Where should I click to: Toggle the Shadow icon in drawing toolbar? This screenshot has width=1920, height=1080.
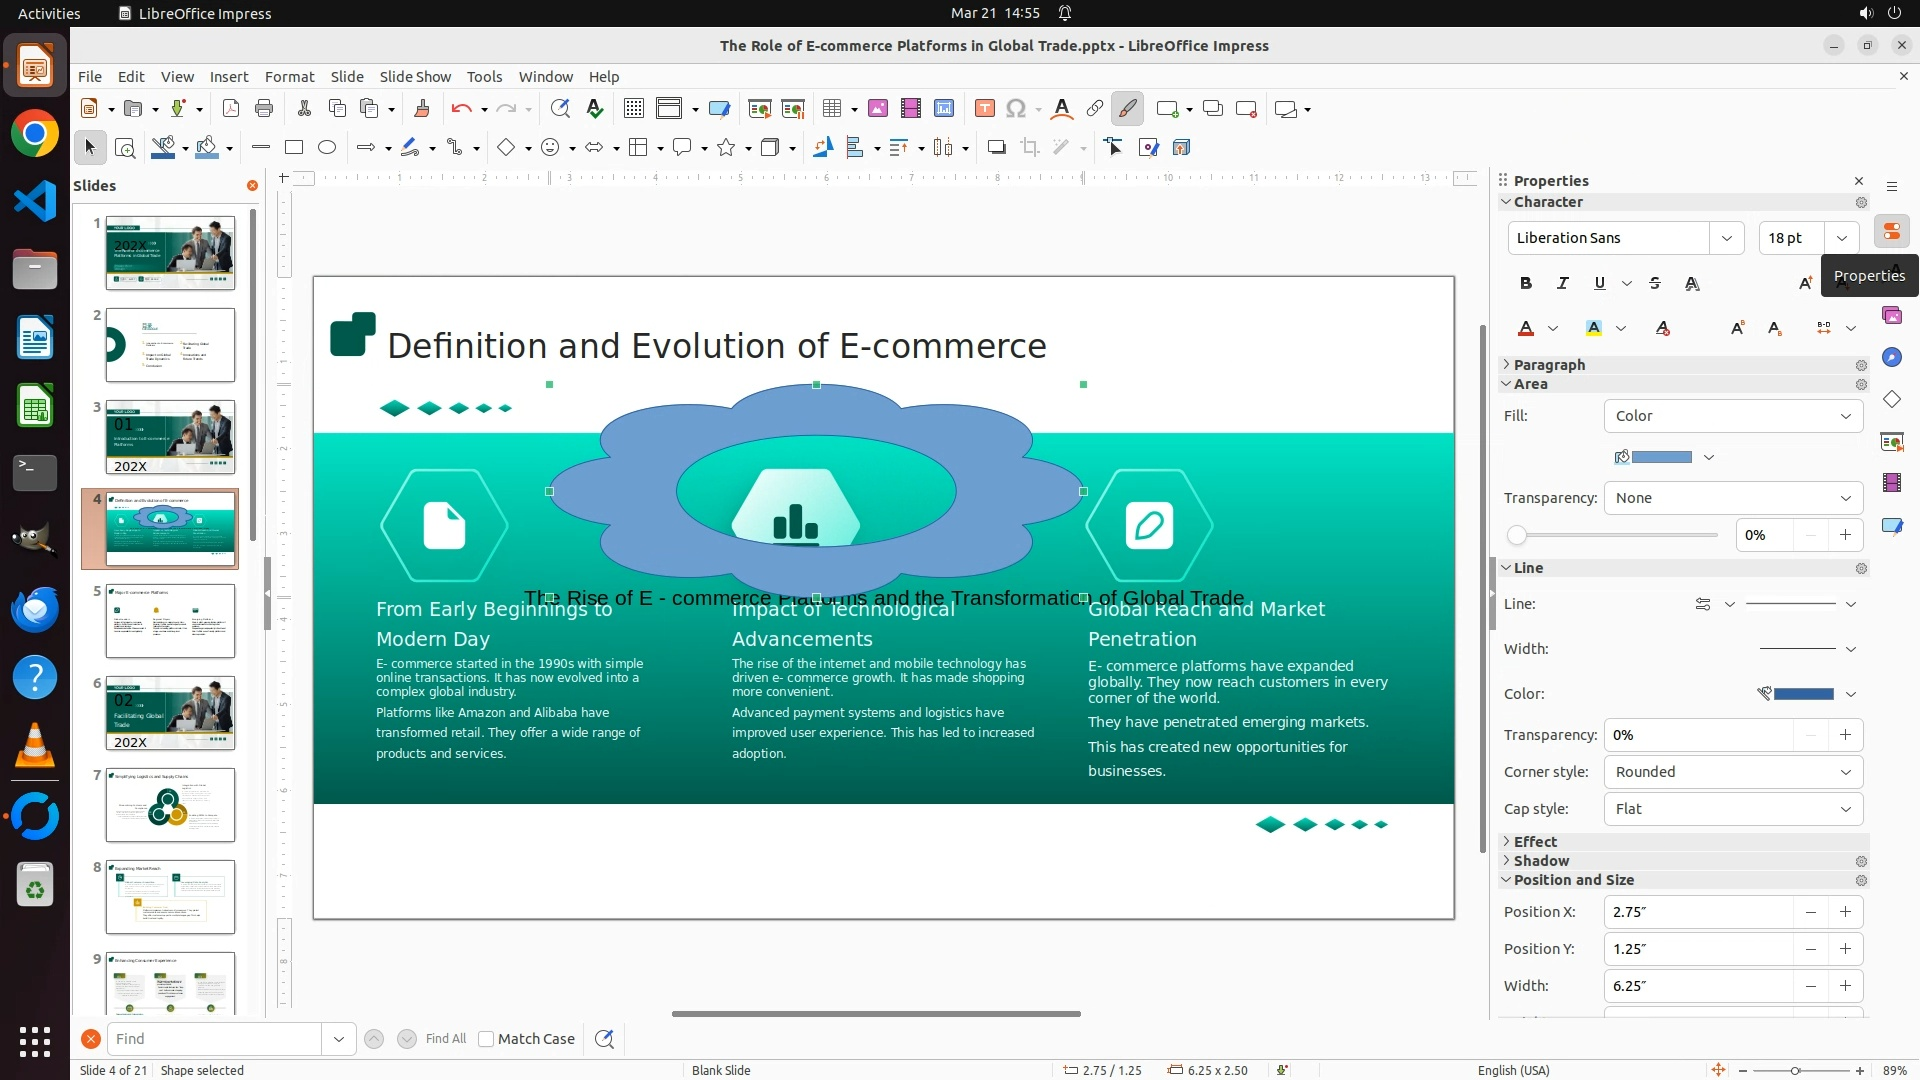coord(996,148)
